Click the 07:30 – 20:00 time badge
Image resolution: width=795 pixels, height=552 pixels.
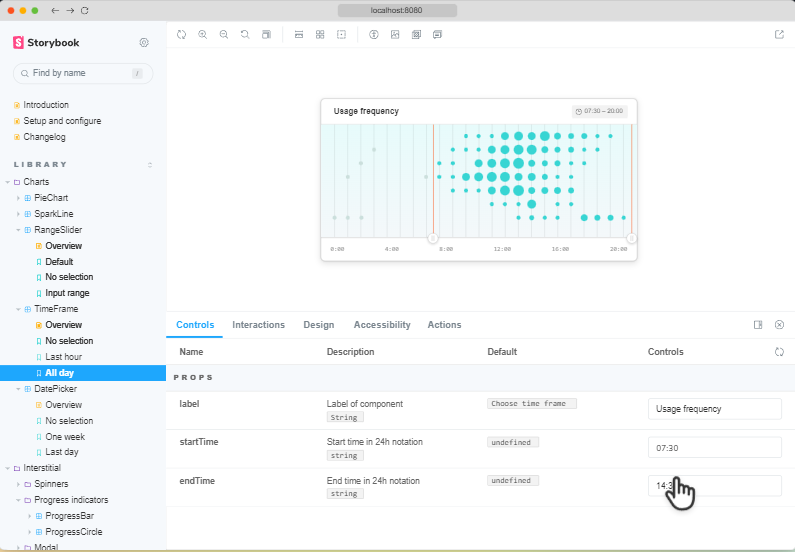(599, 111)
